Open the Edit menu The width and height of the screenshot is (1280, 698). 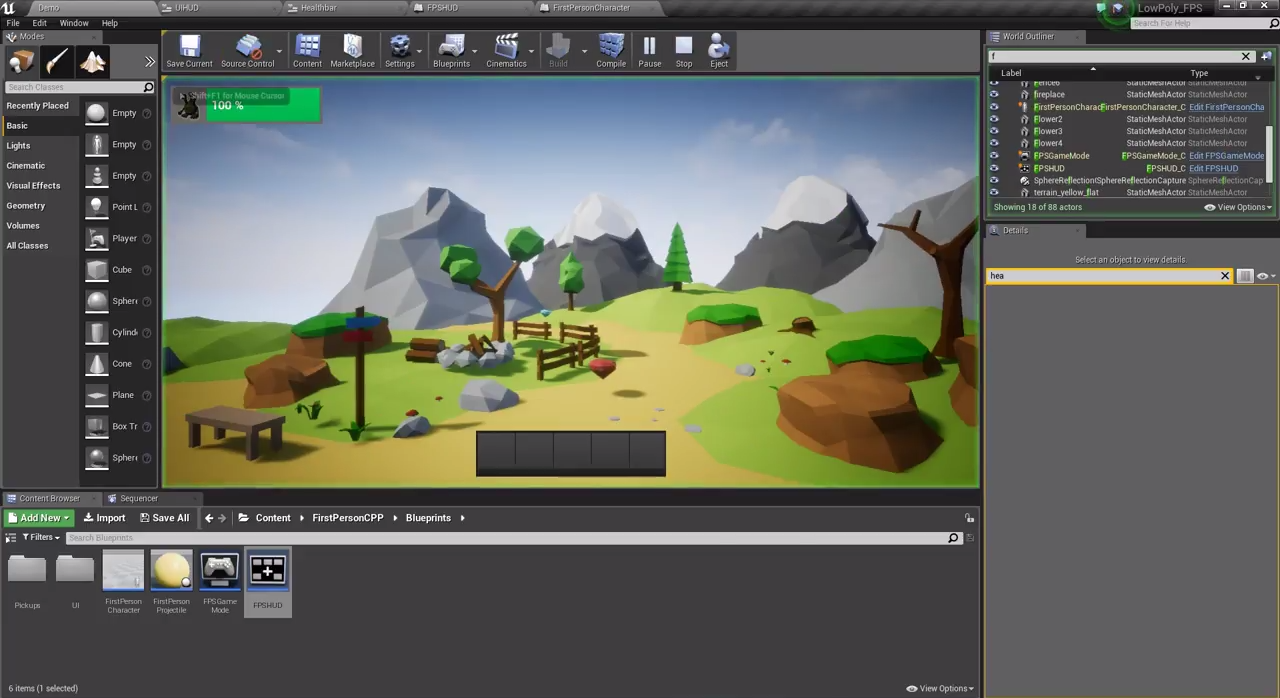pos(39,22)
